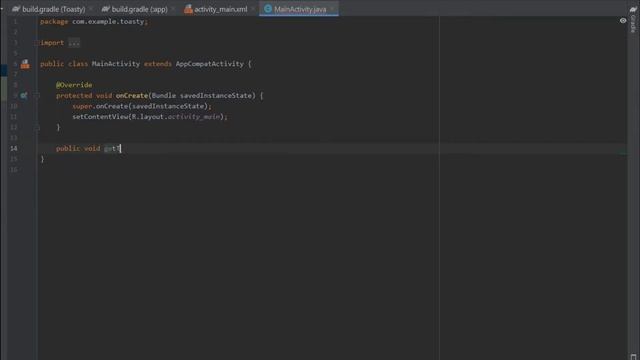Click the super keyword
Screen dimensions: 640x360
click(82, 107)
